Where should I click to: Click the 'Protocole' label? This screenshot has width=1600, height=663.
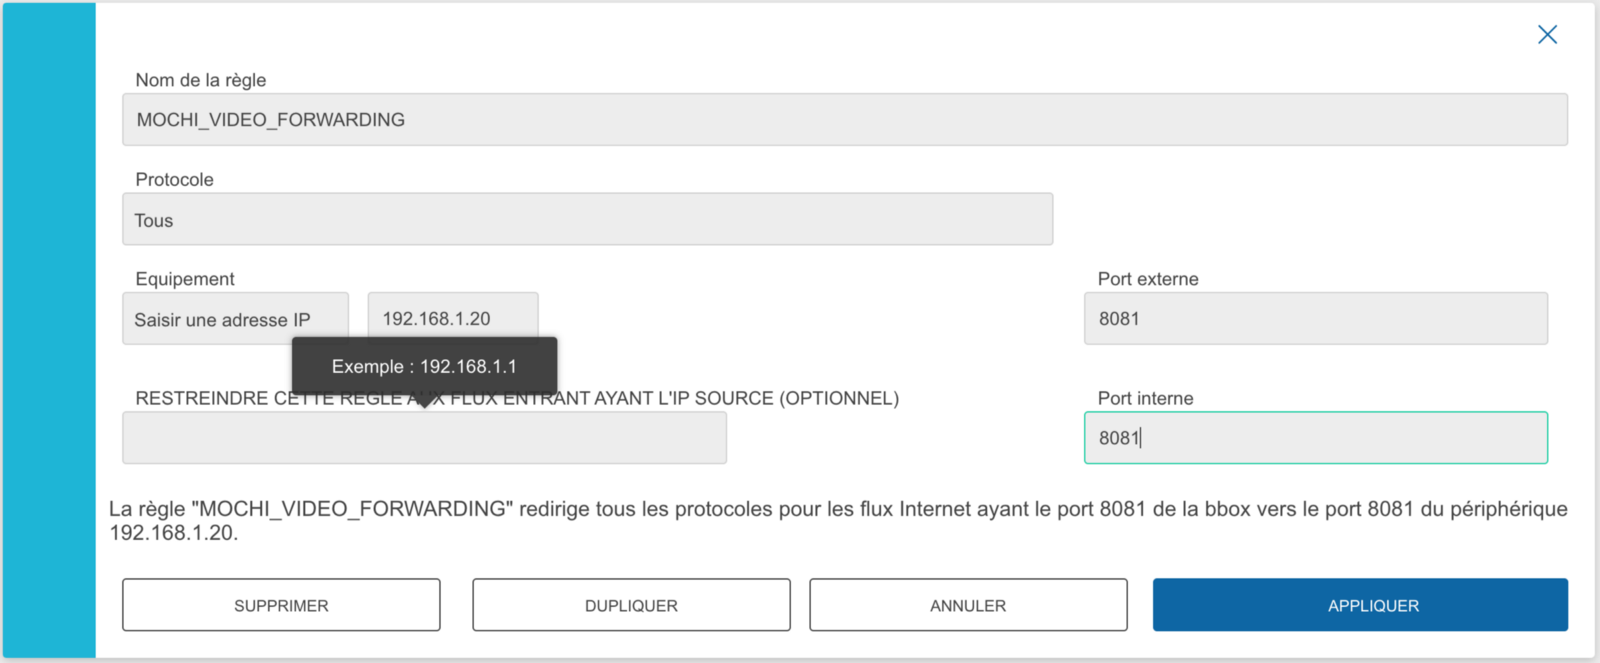point(175,180)
